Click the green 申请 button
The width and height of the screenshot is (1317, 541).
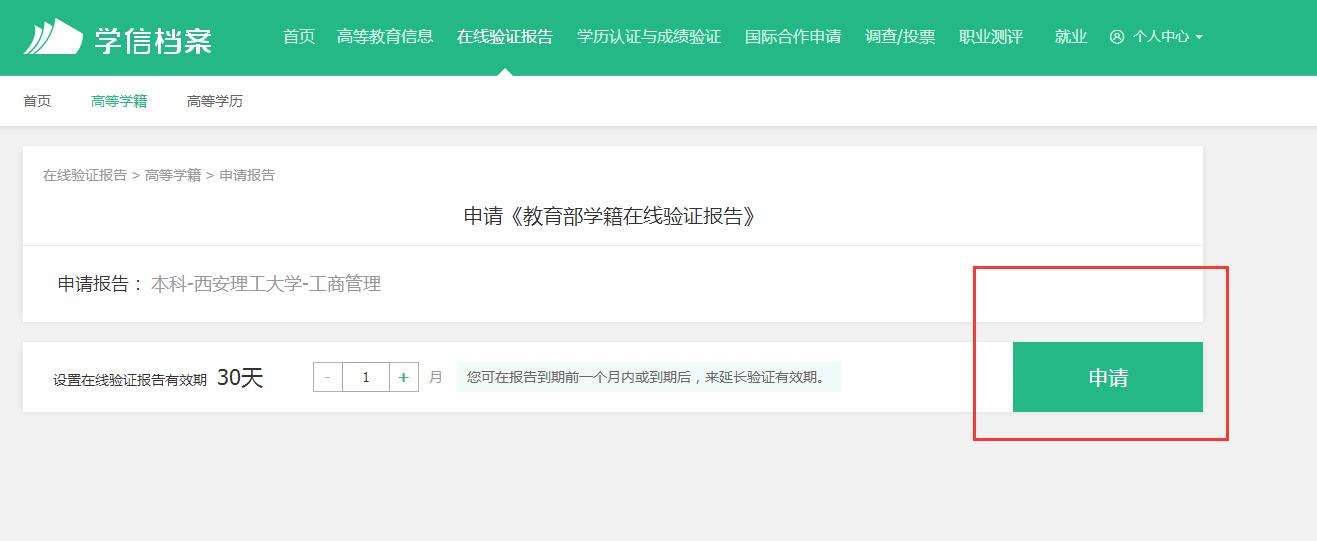(x=1108, y=377)
